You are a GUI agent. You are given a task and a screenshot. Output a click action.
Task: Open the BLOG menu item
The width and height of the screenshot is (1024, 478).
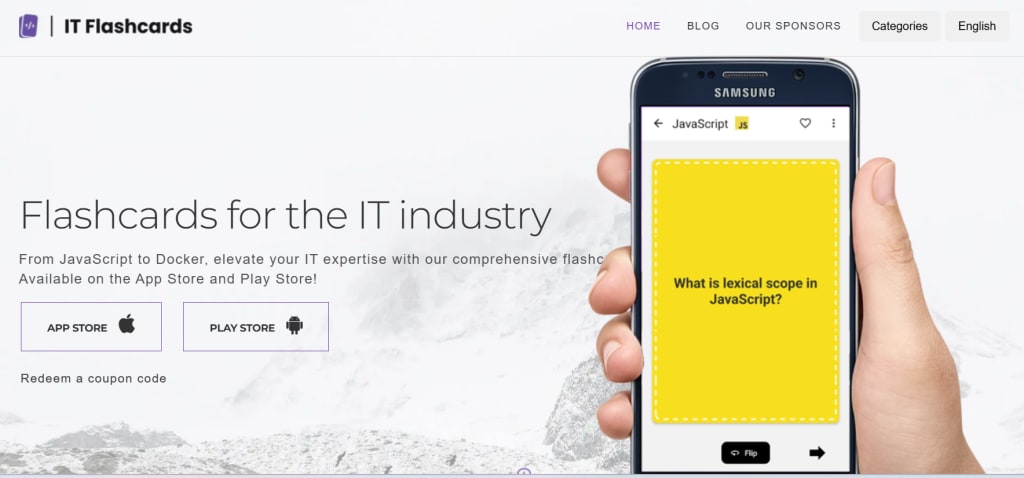pos(703,26)
